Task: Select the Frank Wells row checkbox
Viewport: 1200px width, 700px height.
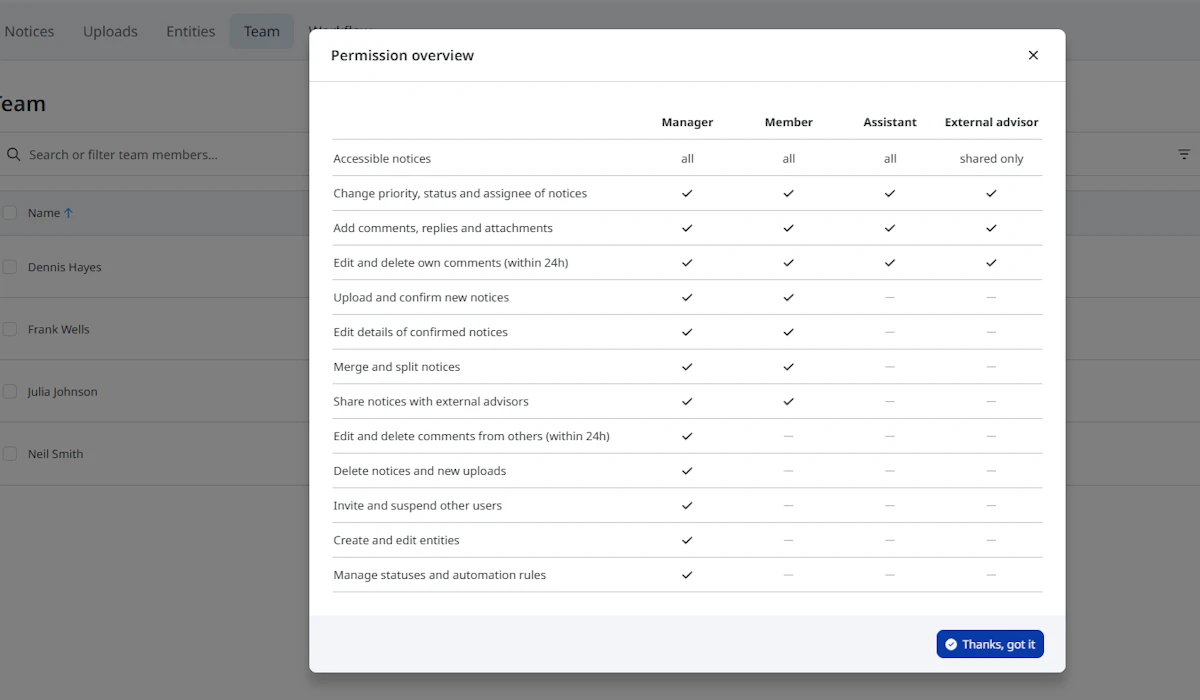Action: point(10,329)
